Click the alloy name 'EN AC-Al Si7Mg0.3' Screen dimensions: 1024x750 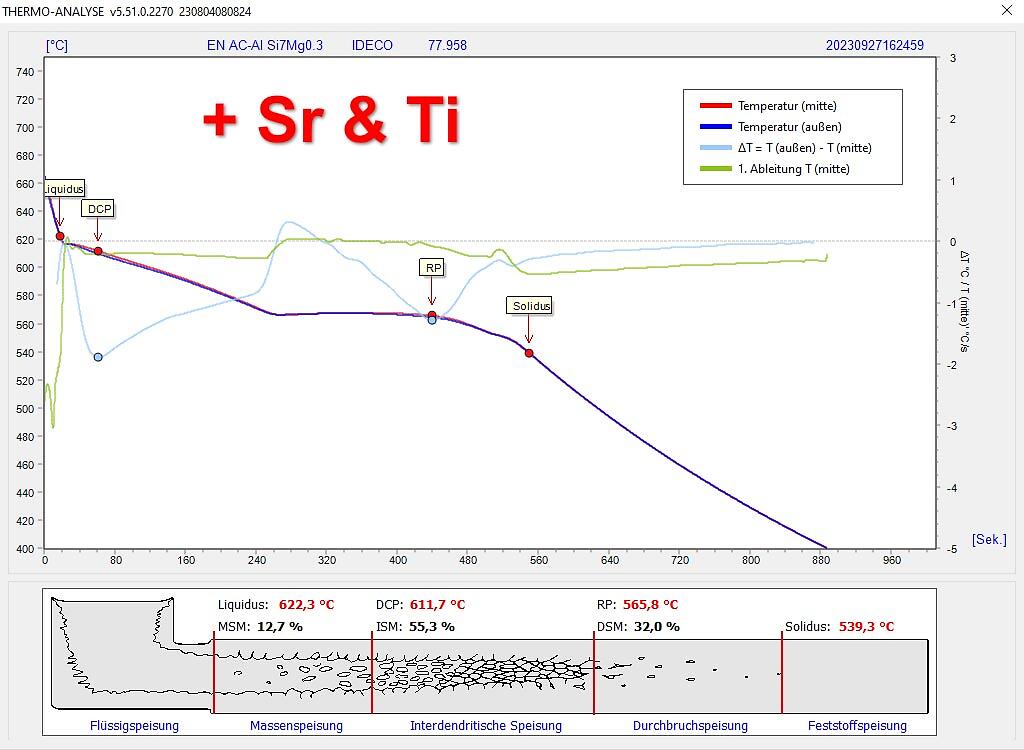[264, 45]
